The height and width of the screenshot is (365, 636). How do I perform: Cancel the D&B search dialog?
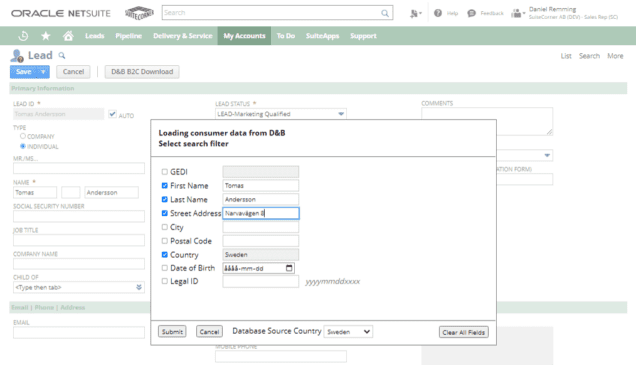coord(209,331)
